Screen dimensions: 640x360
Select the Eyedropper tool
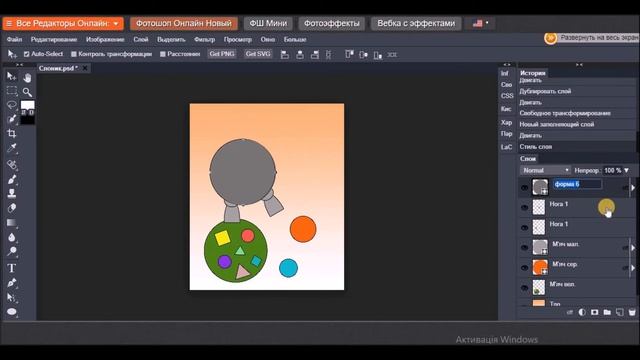click(x=11, y=148)
